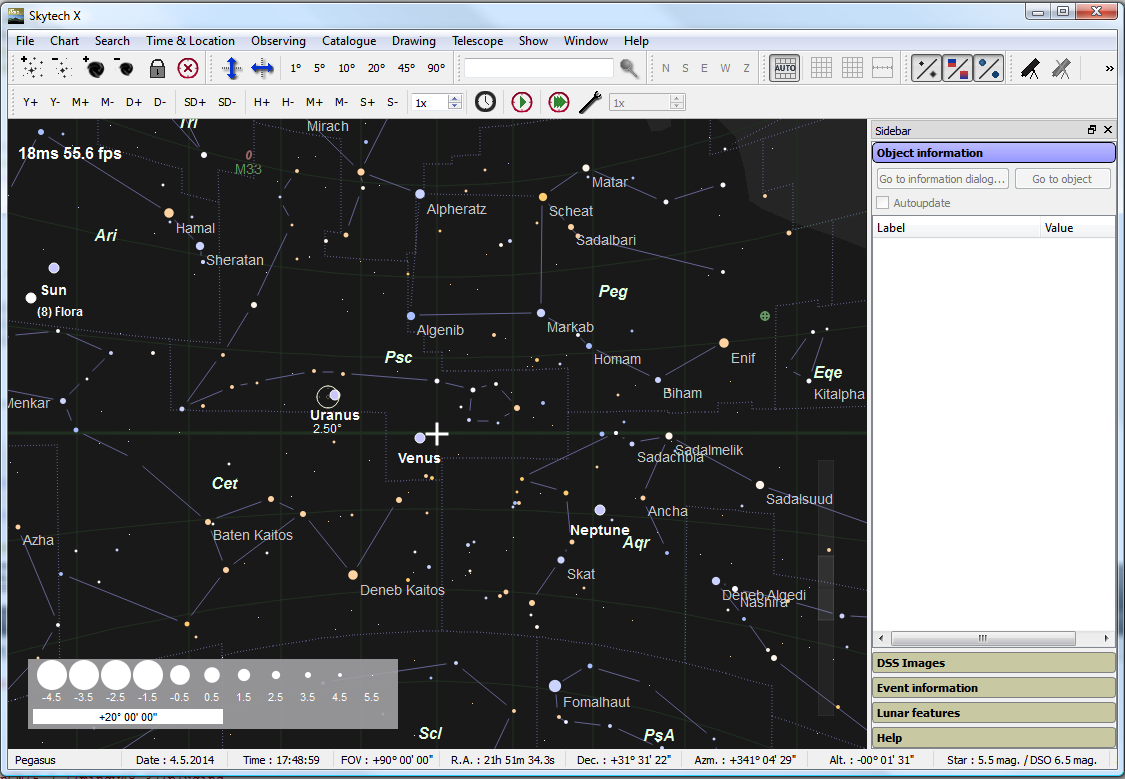1125x779 pixels.
Task: Toggle the red-blue squares slash button
Action: pyautogui.click(x=957, y=68)
